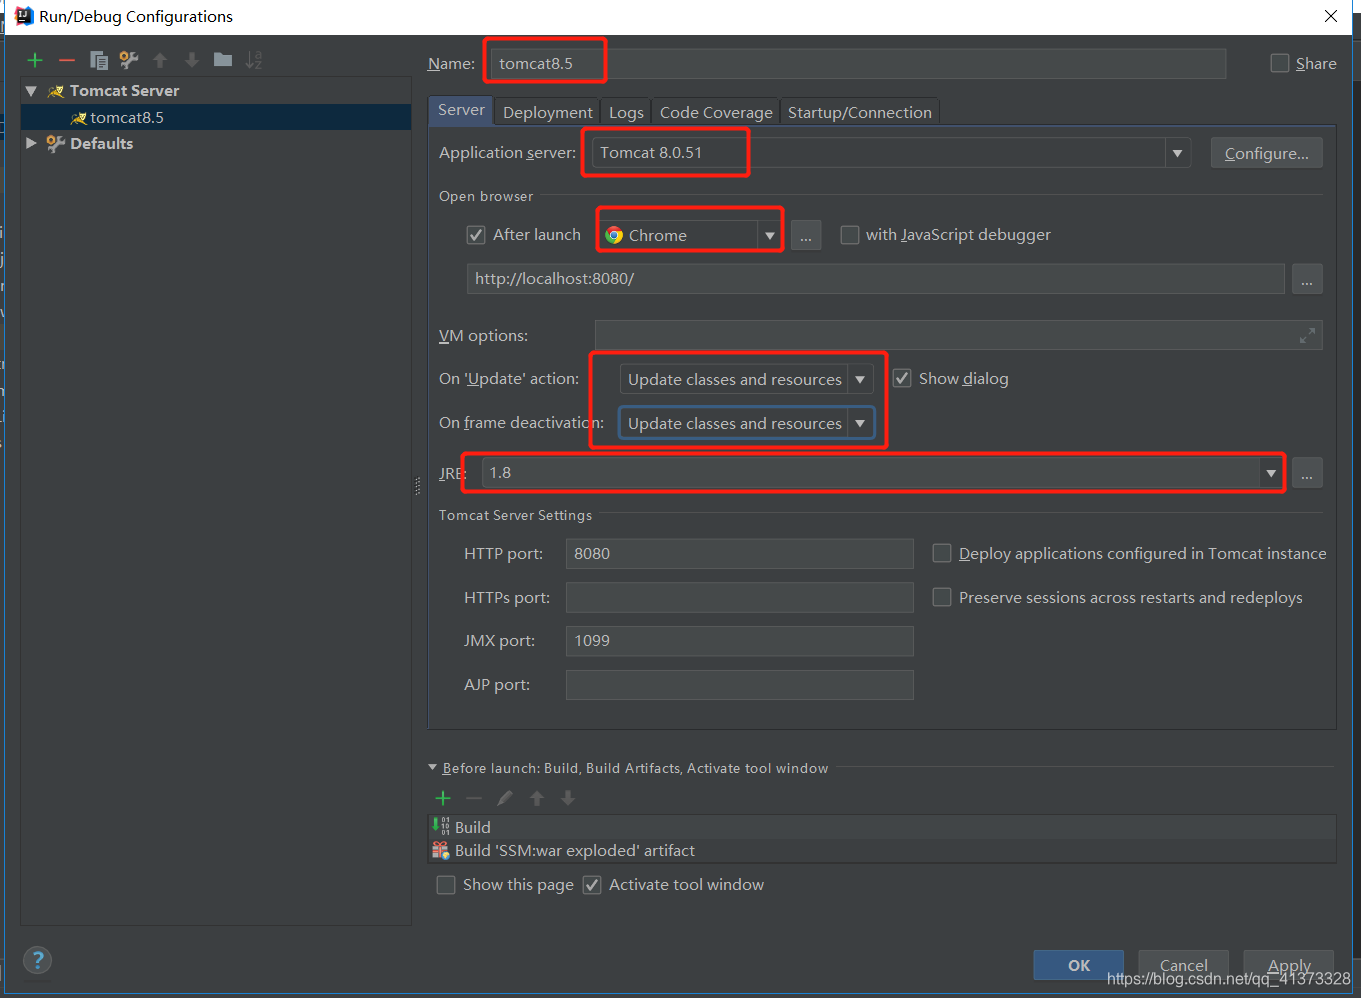Select tomcat8.5 configuration in tree
This screenshot has height=998, width=1361.
pyautogui.click(x=126, y=117)
